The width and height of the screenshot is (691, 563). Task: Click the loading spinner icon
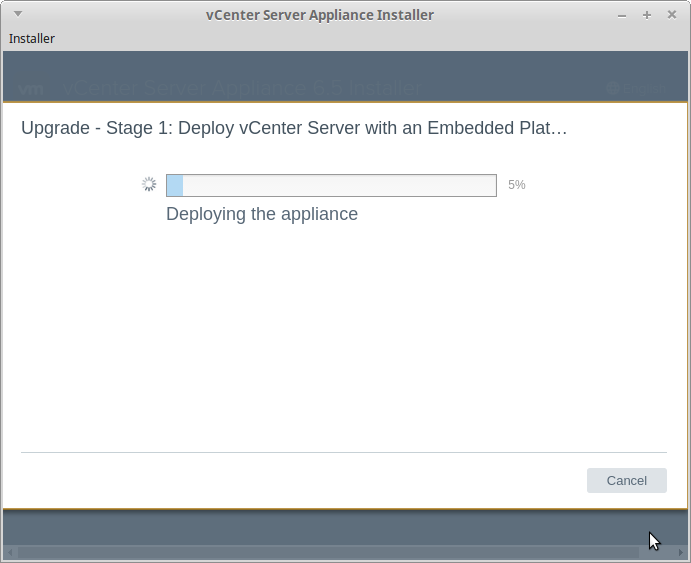149,184
